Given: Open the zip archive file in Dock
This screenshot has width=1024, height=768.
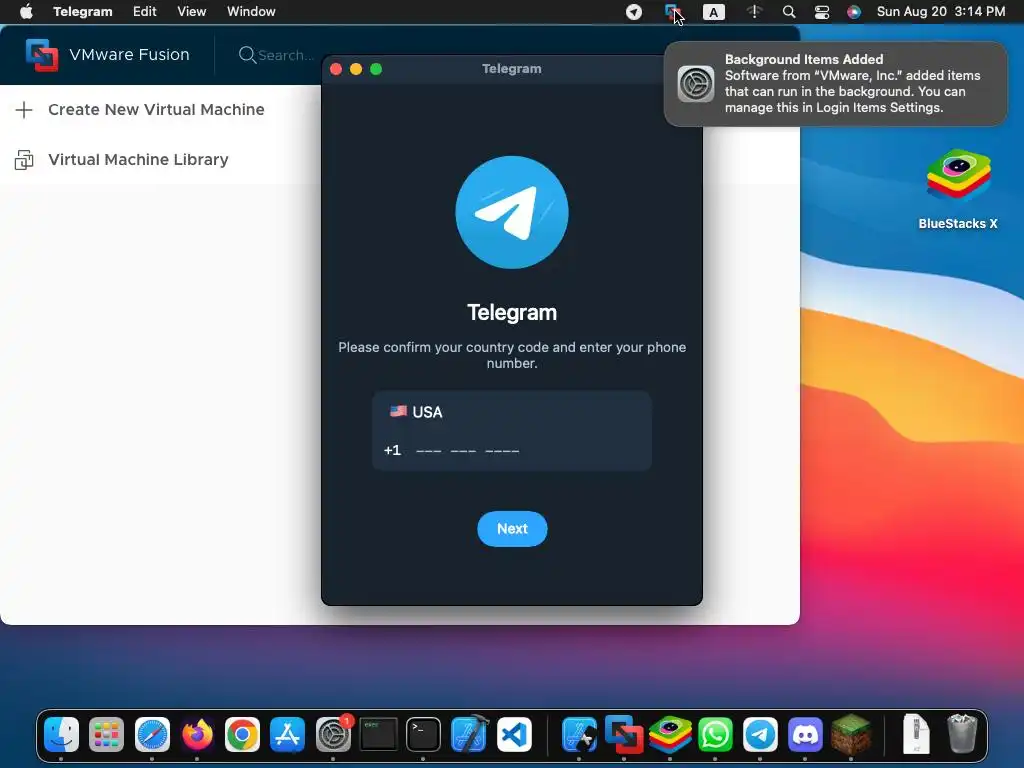Looking at the screenshot, I should [916, 734].
